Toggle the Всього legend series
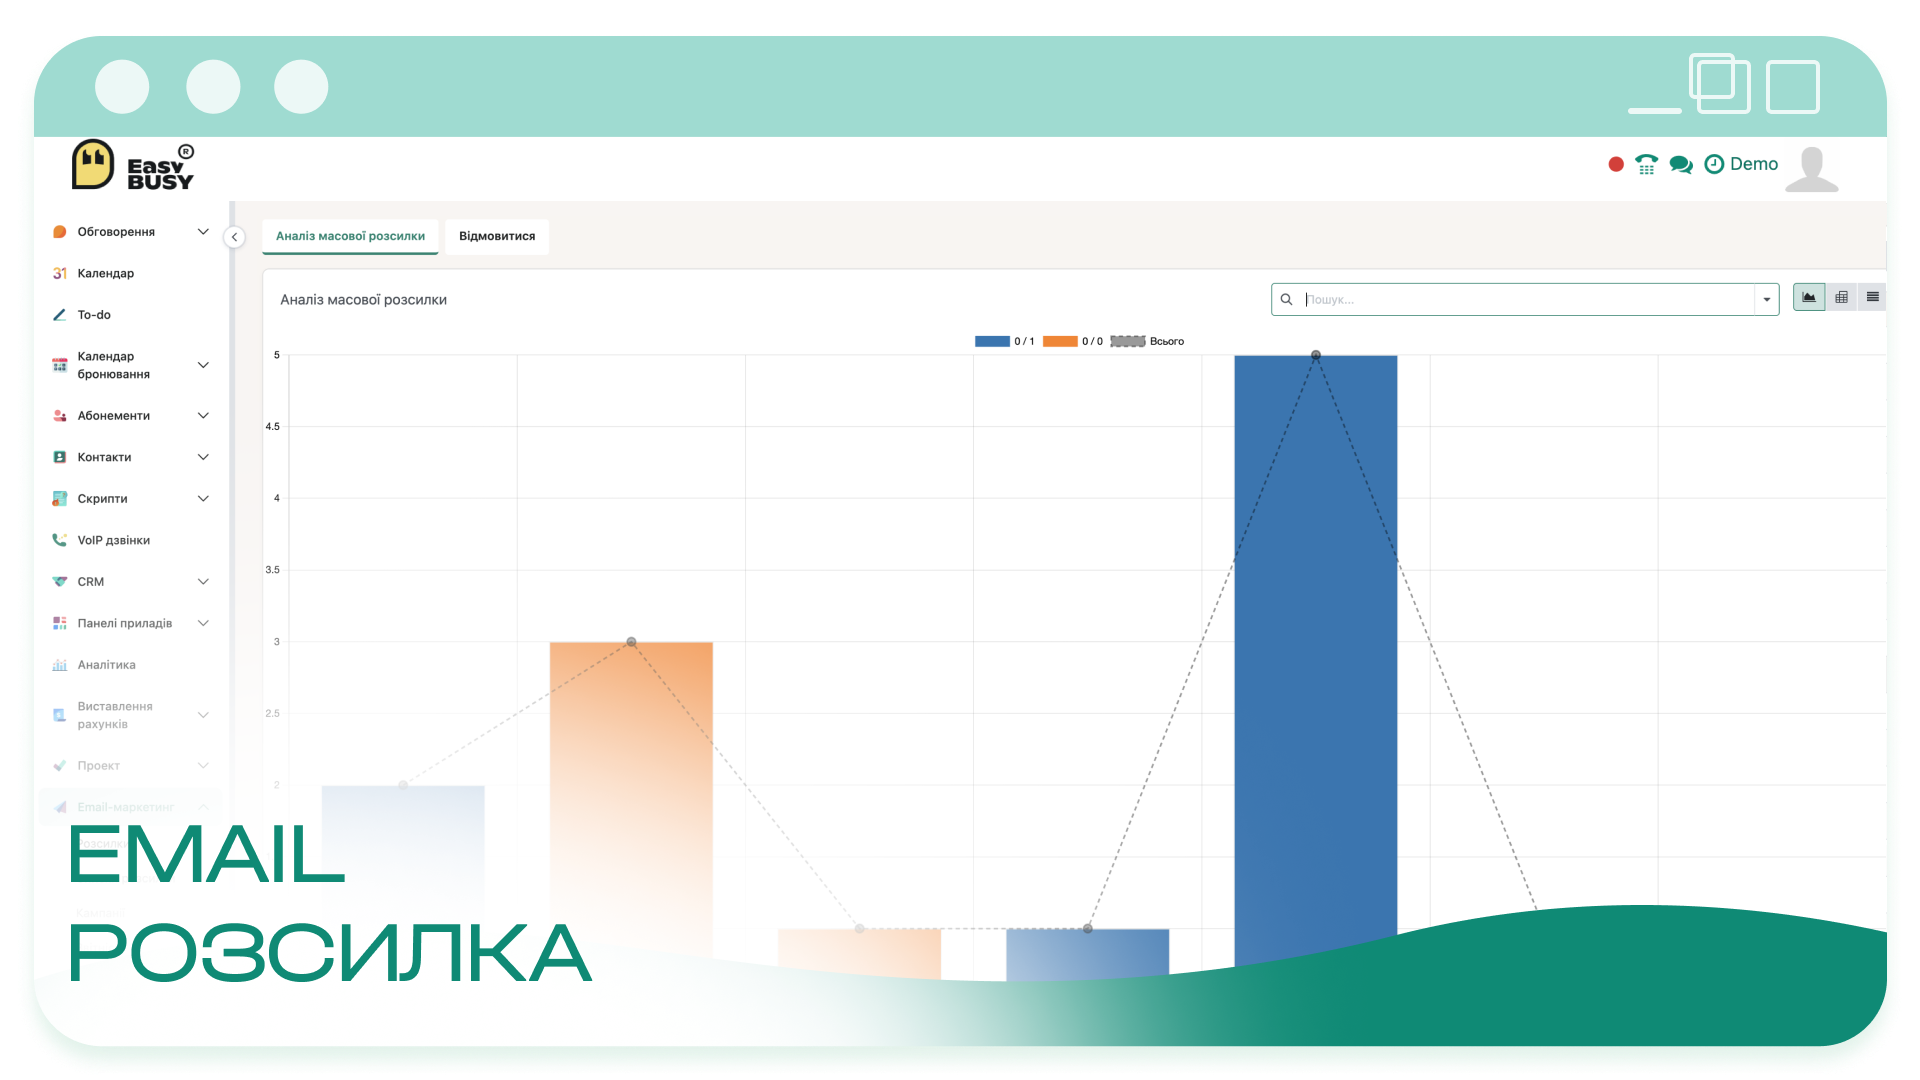This screenshot has width=1920, height=1080. tap(1147, 342)
